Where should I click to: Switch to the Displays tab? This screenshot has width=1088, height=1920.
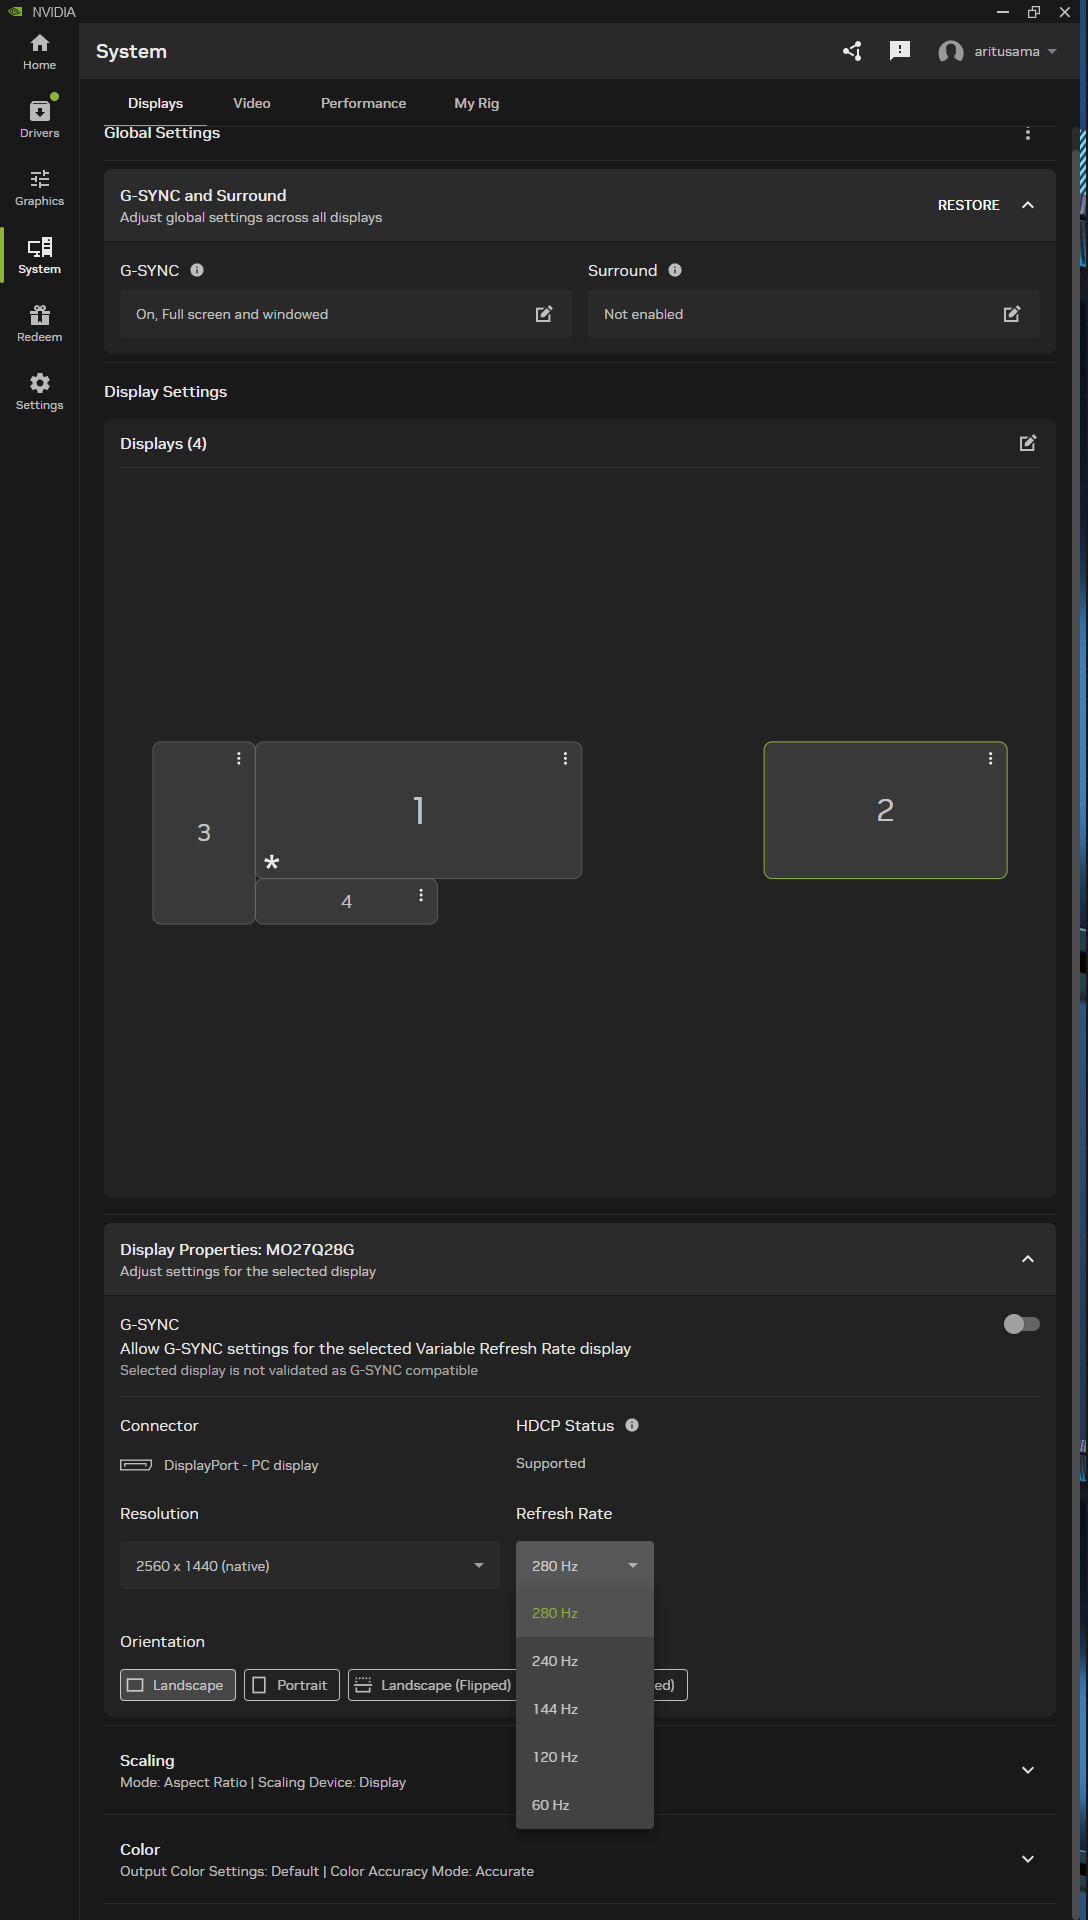[155, 103]
